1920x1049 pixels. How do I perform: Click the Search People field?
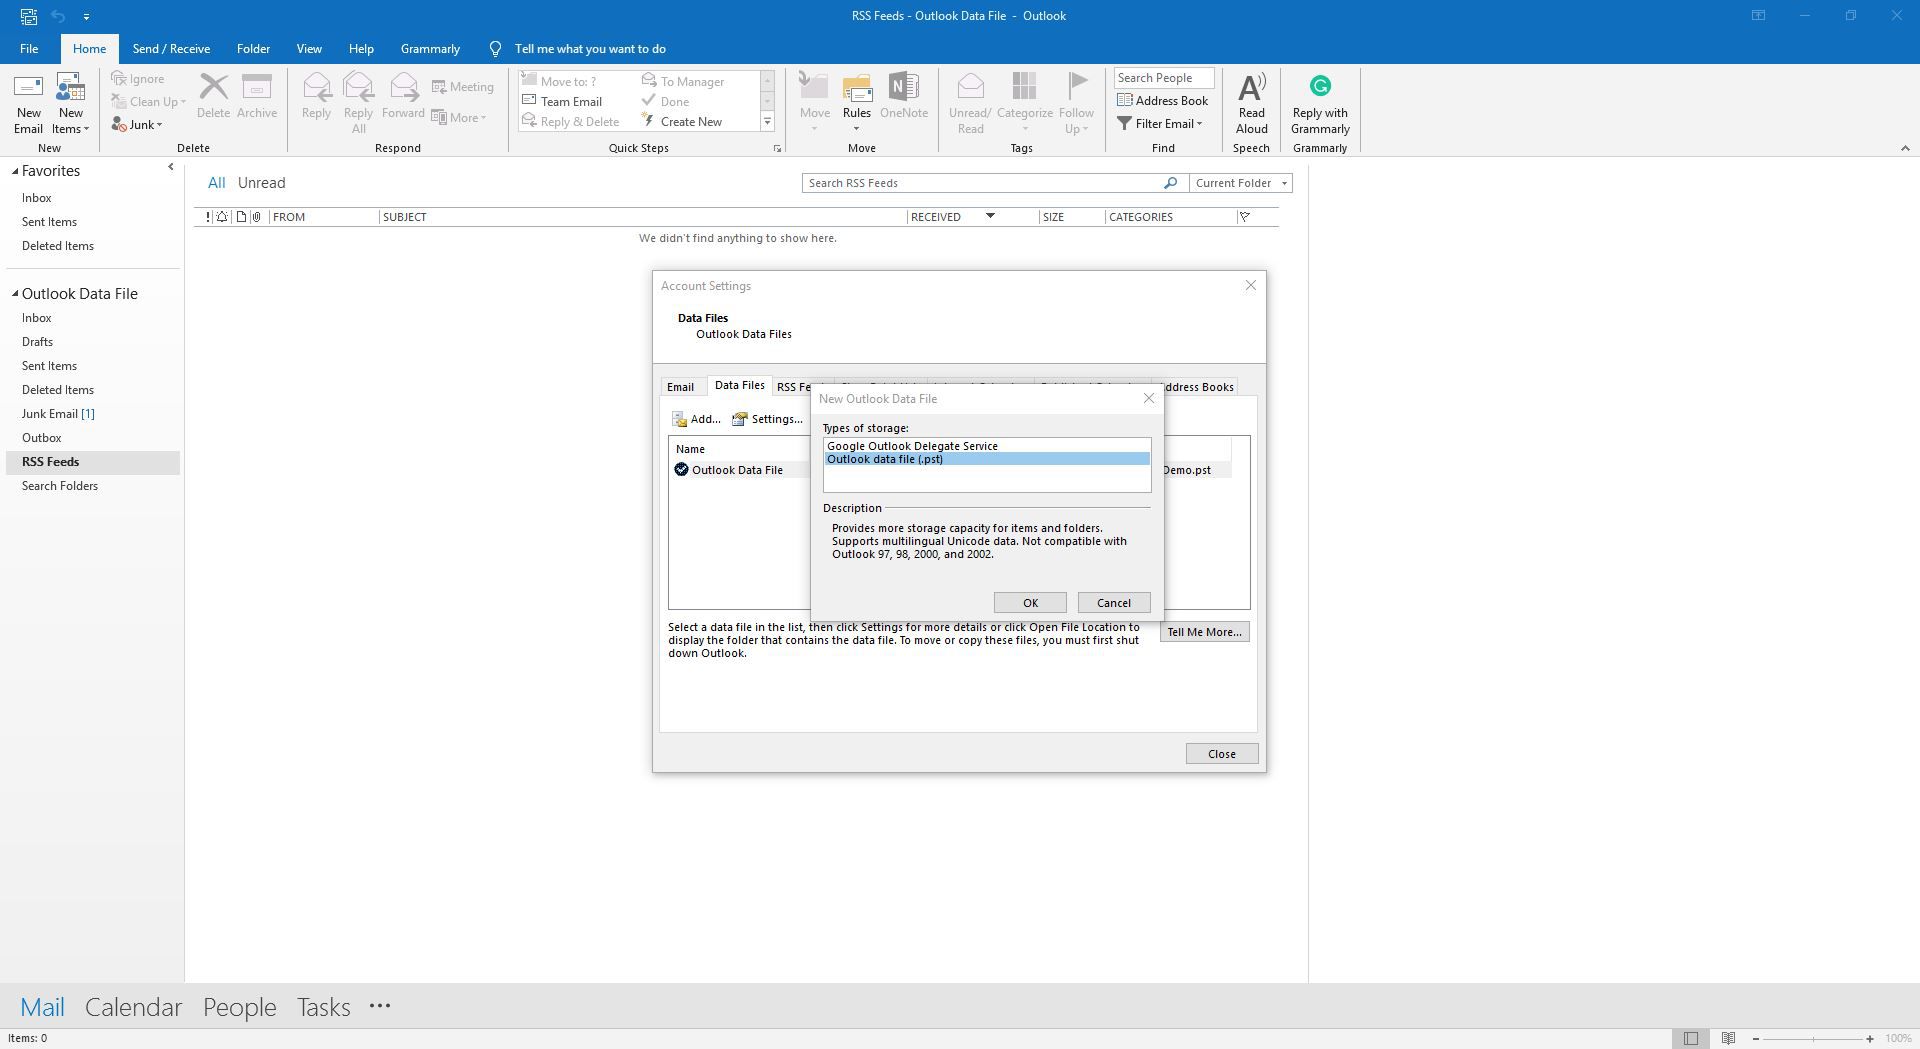pos(1164,78)
